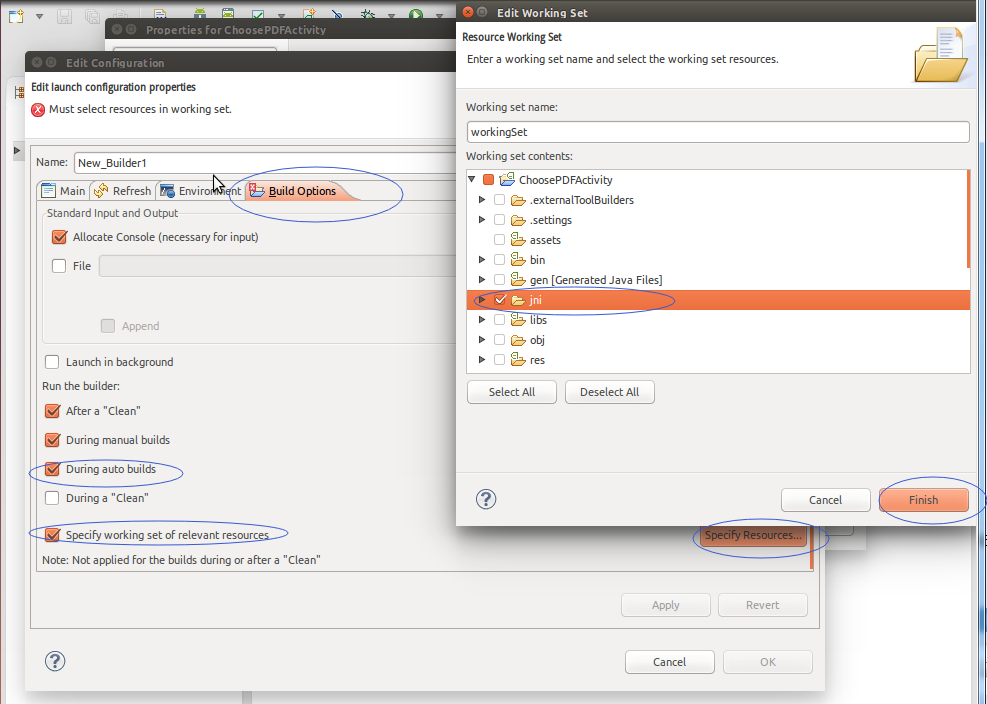The image size is (987, 704).
Task: Expand the obj folder
Action: 482,339
